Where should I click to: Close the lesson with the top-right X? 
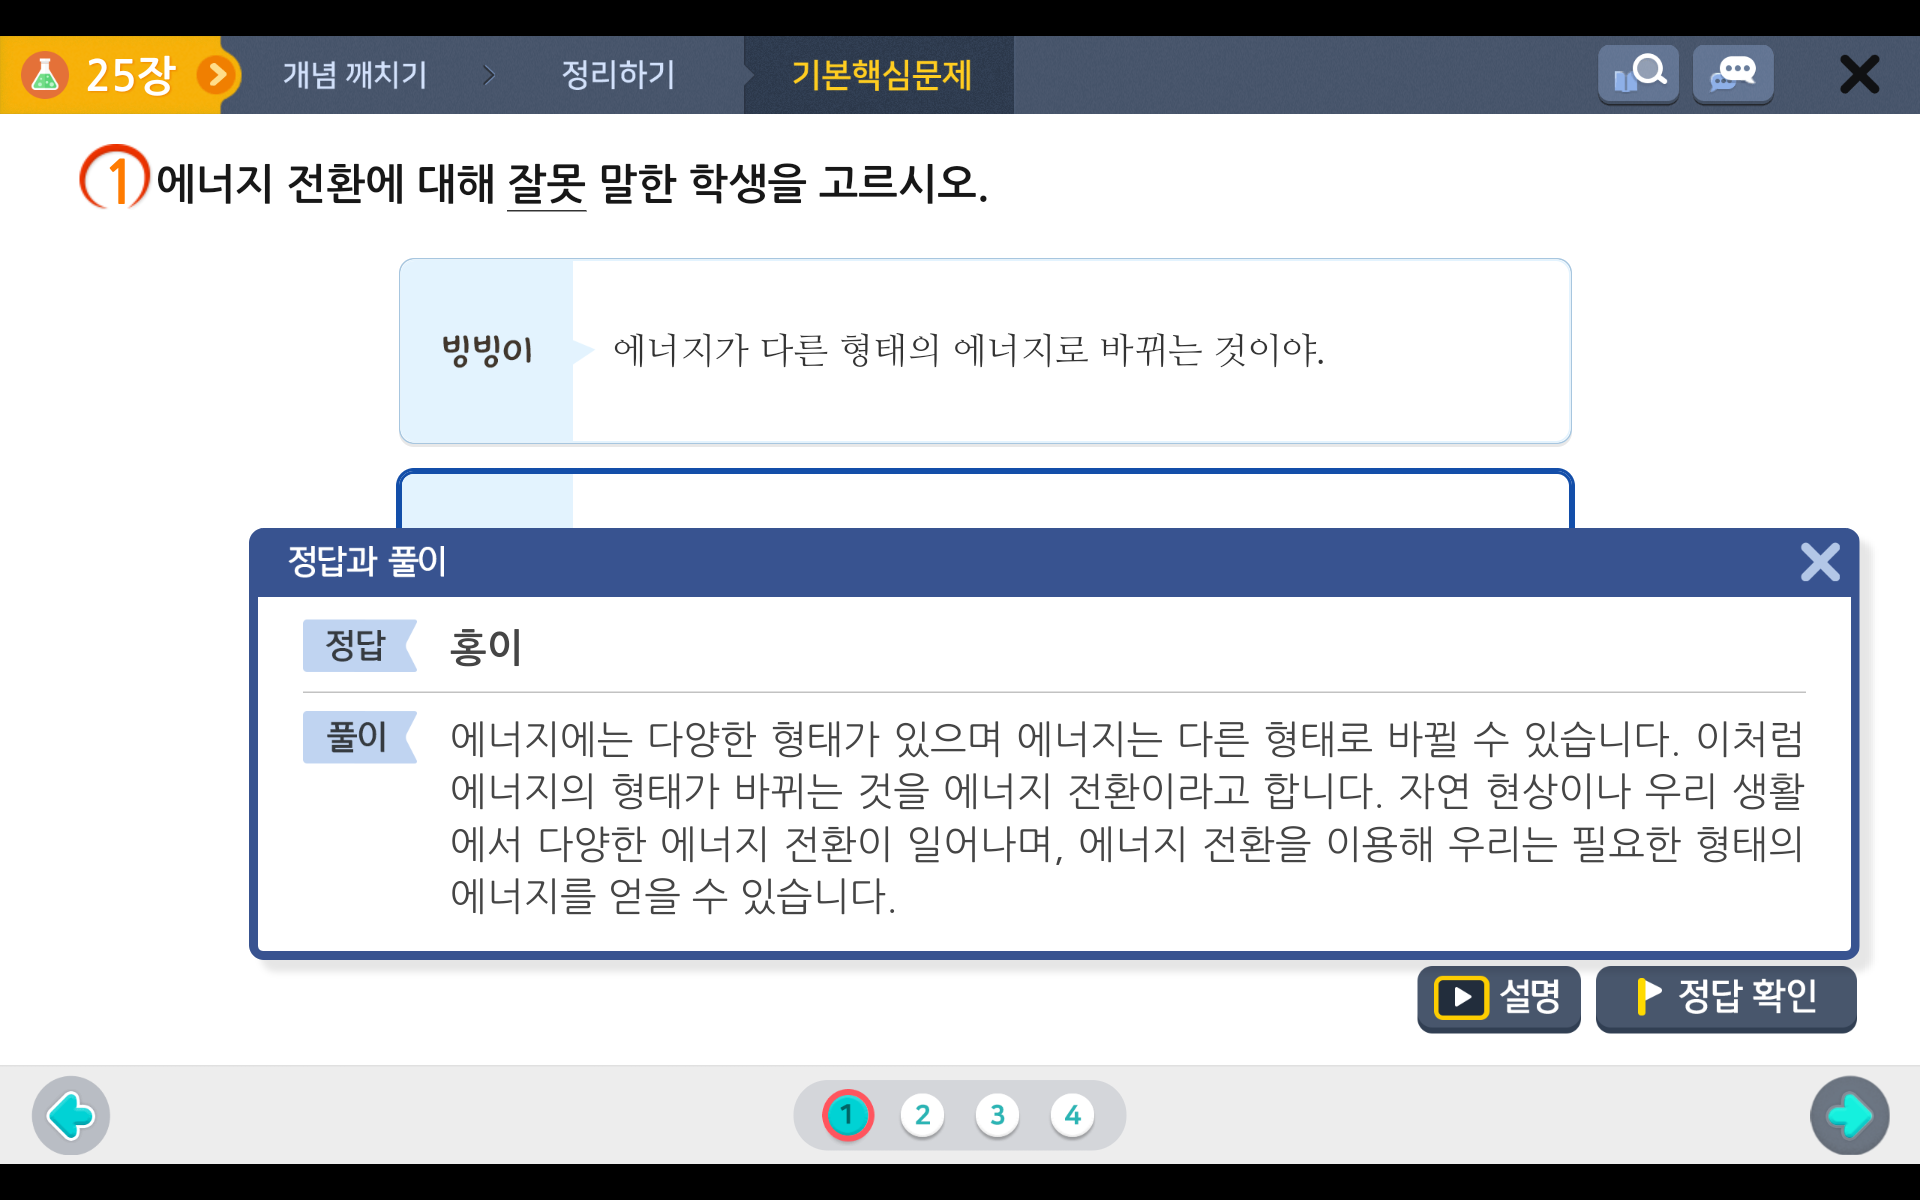(x=1859, y=75)
